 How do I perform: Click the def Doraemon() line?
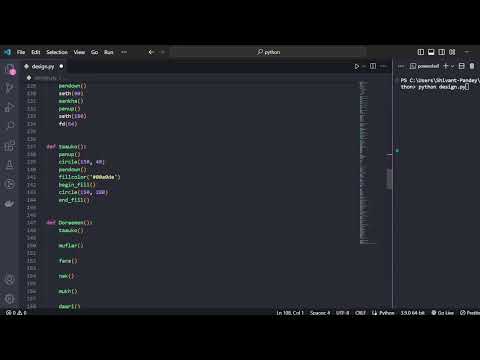click(x=69, y=222)
